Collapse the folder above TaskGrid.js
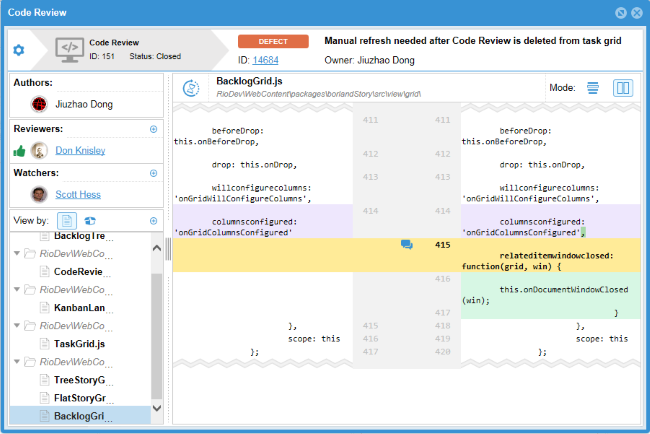This screenshot has height=434, width=650. 16,325
